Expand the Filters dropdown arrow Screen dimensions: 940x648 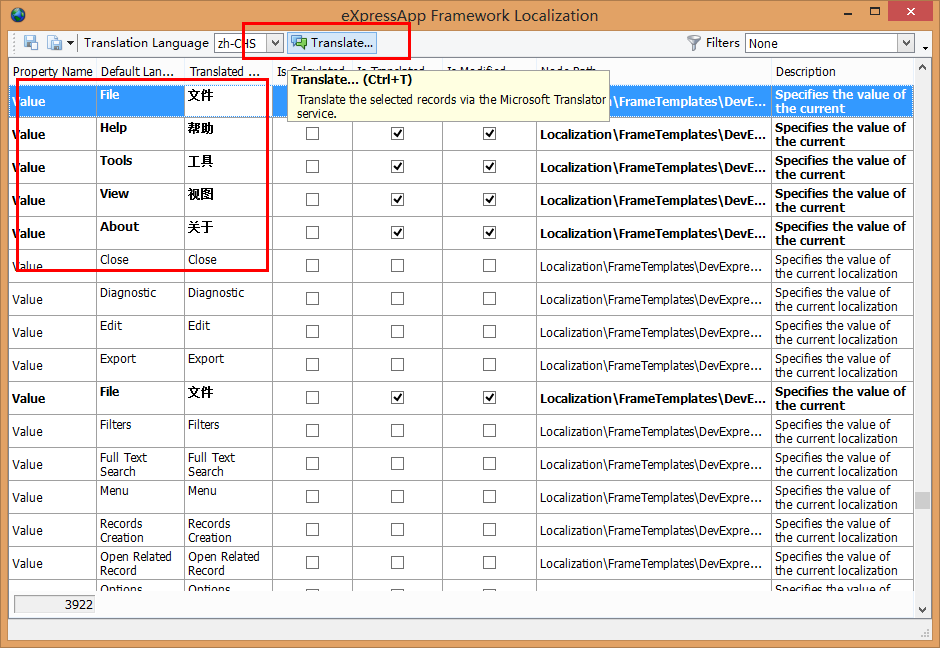point(905,43)
